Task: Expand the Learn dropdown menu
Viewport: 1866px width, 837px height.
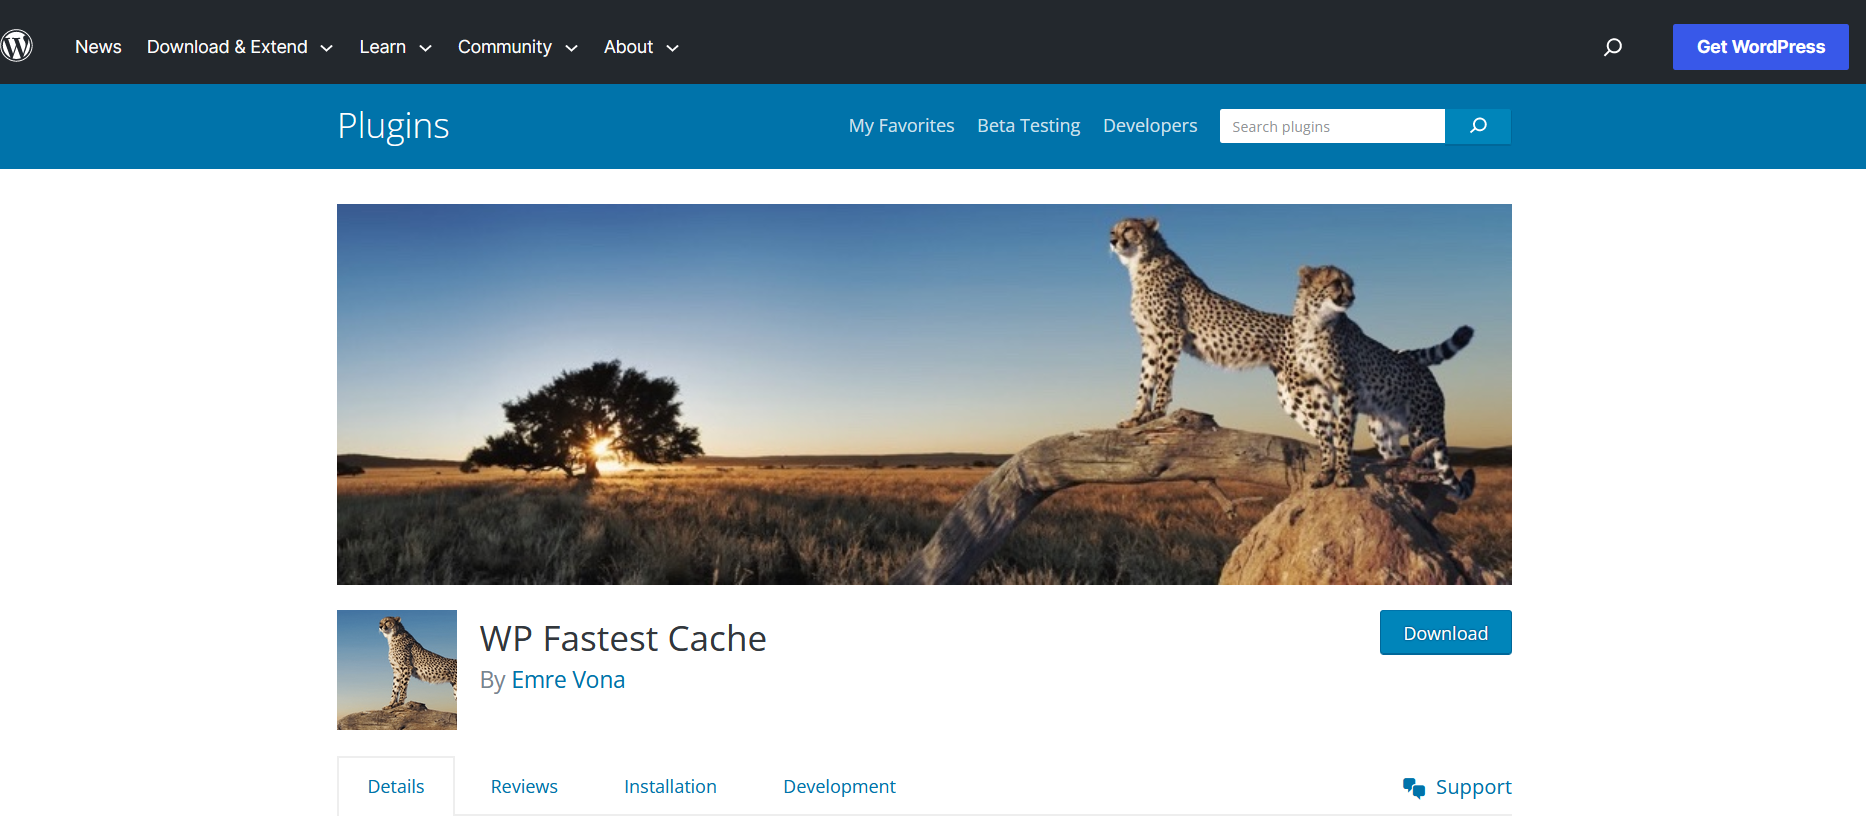Action: pos(395,47)
